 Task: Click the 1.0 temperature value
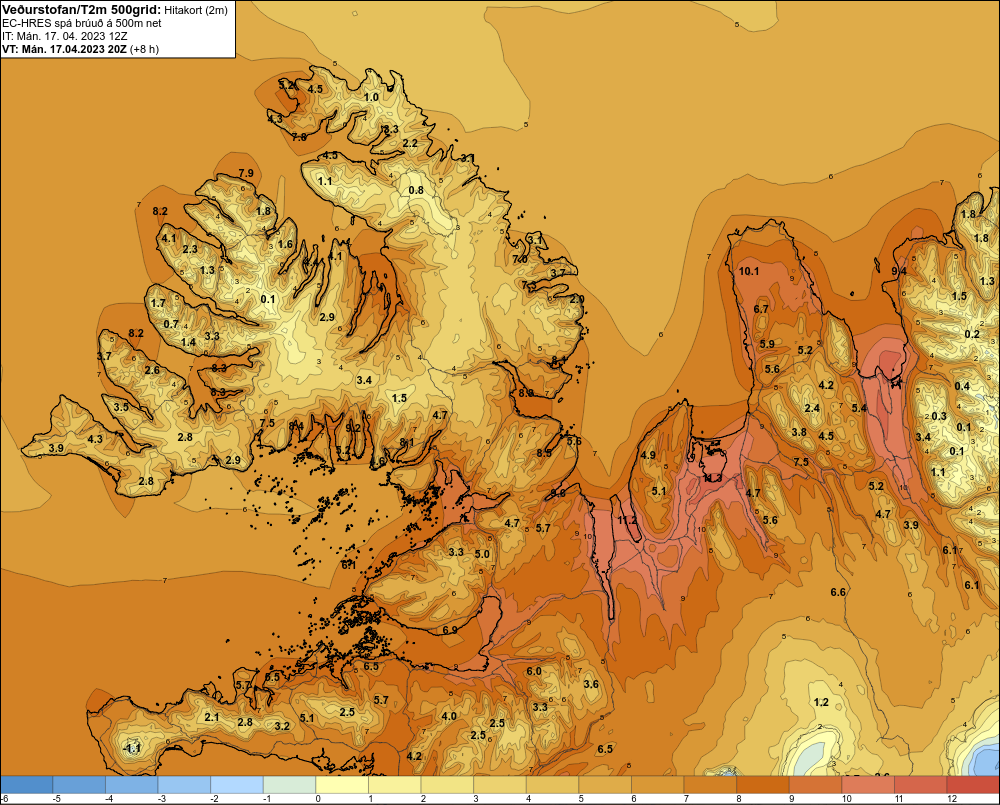[371, 97]
